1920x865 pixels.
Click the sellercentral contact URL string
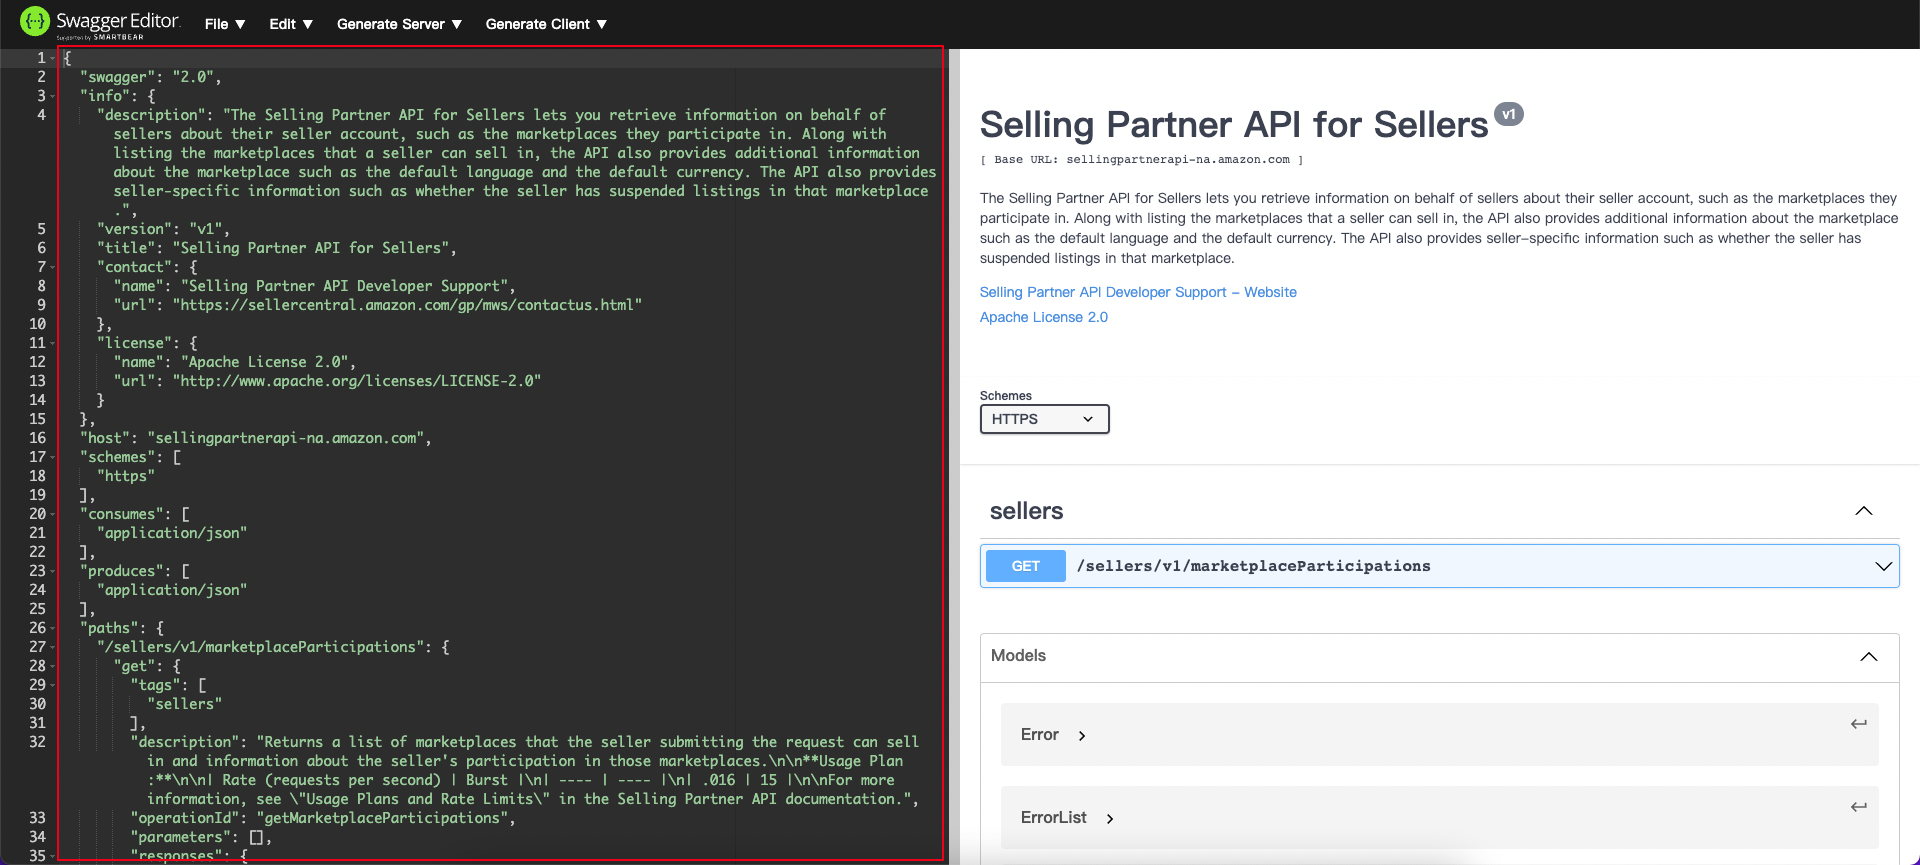pyautogui.click(x=407, y=305)
